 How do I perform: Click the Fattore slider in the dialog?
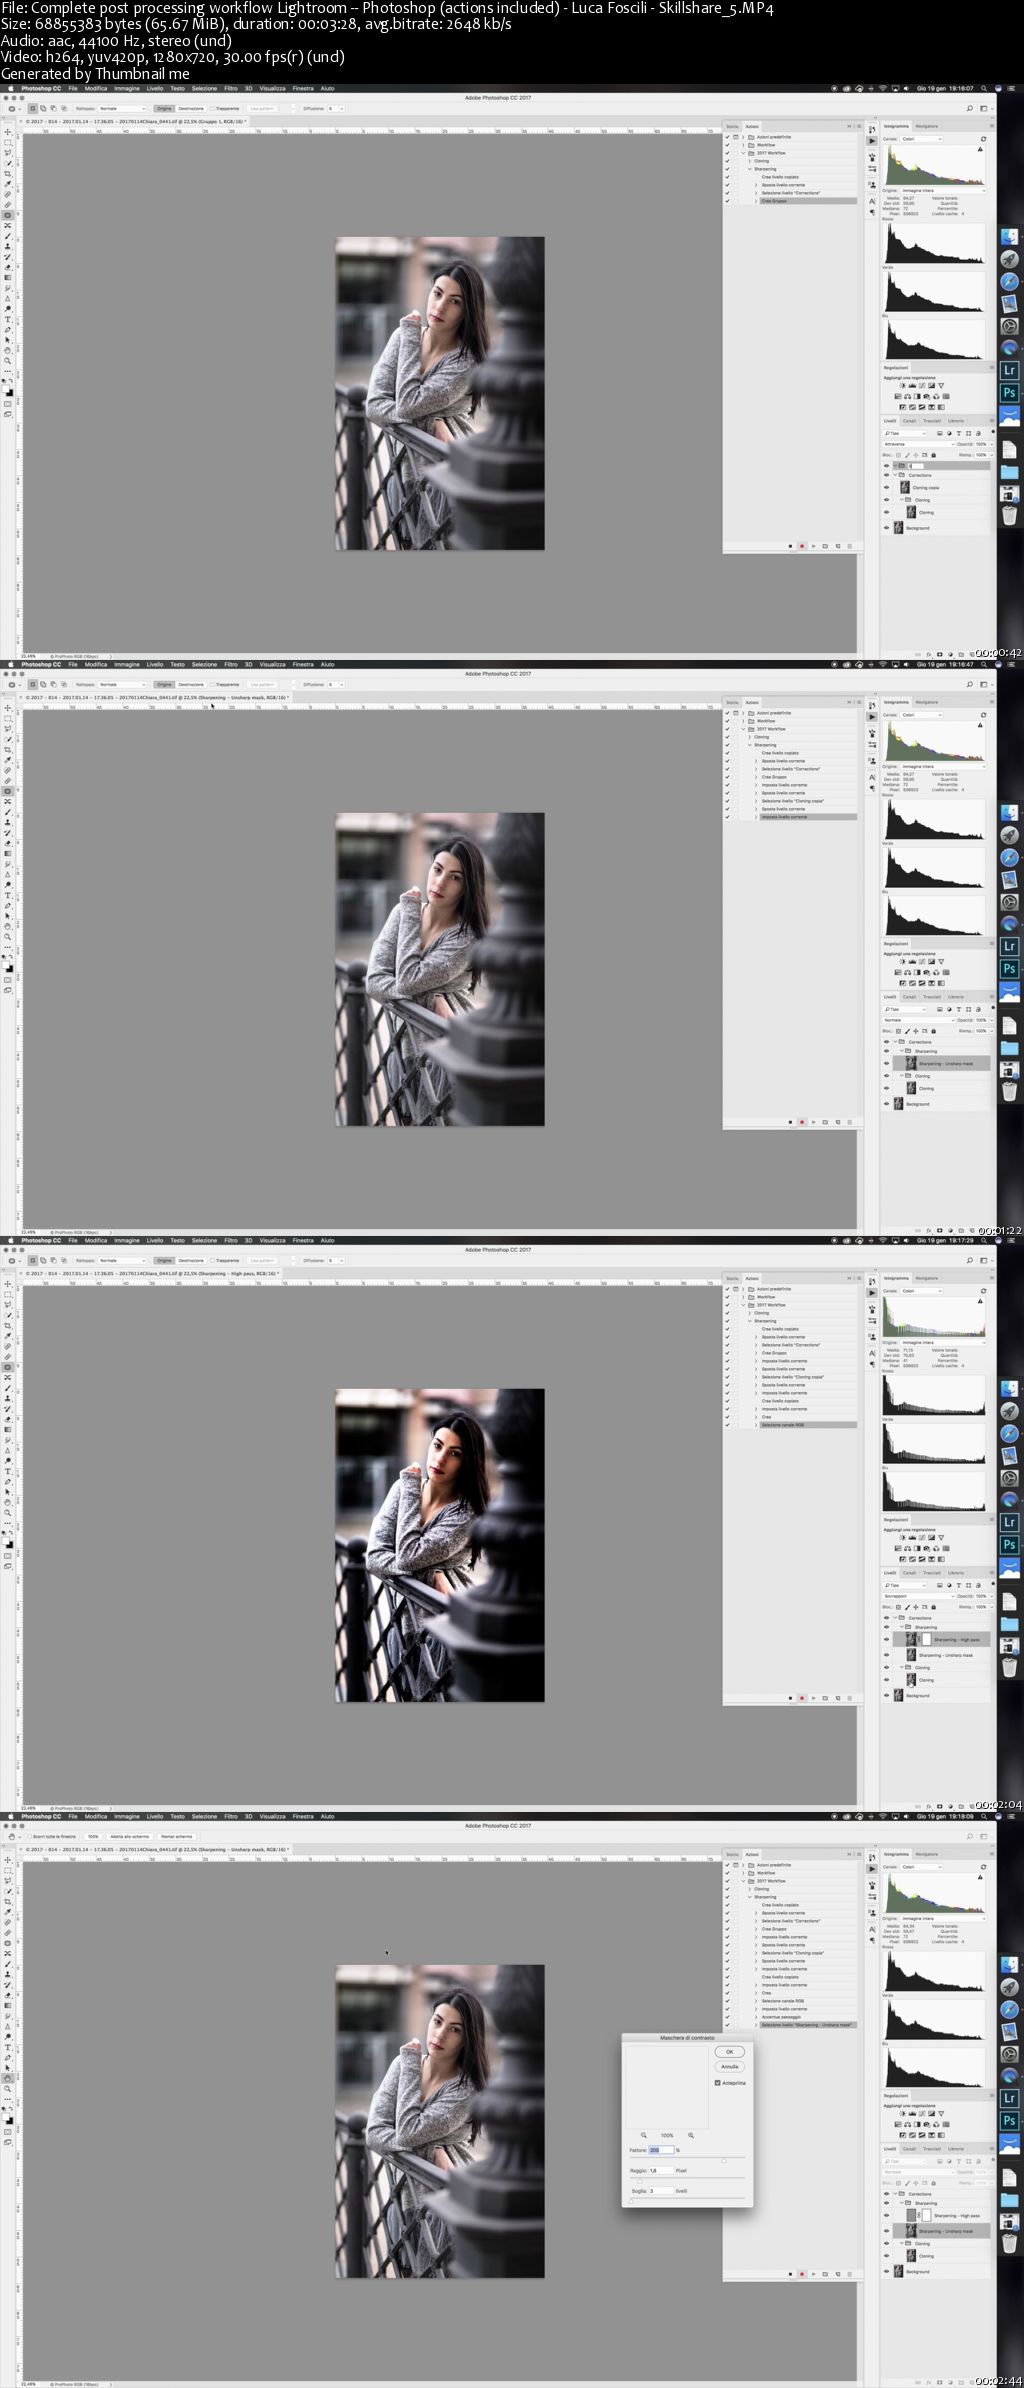[x=687, y=2159]
